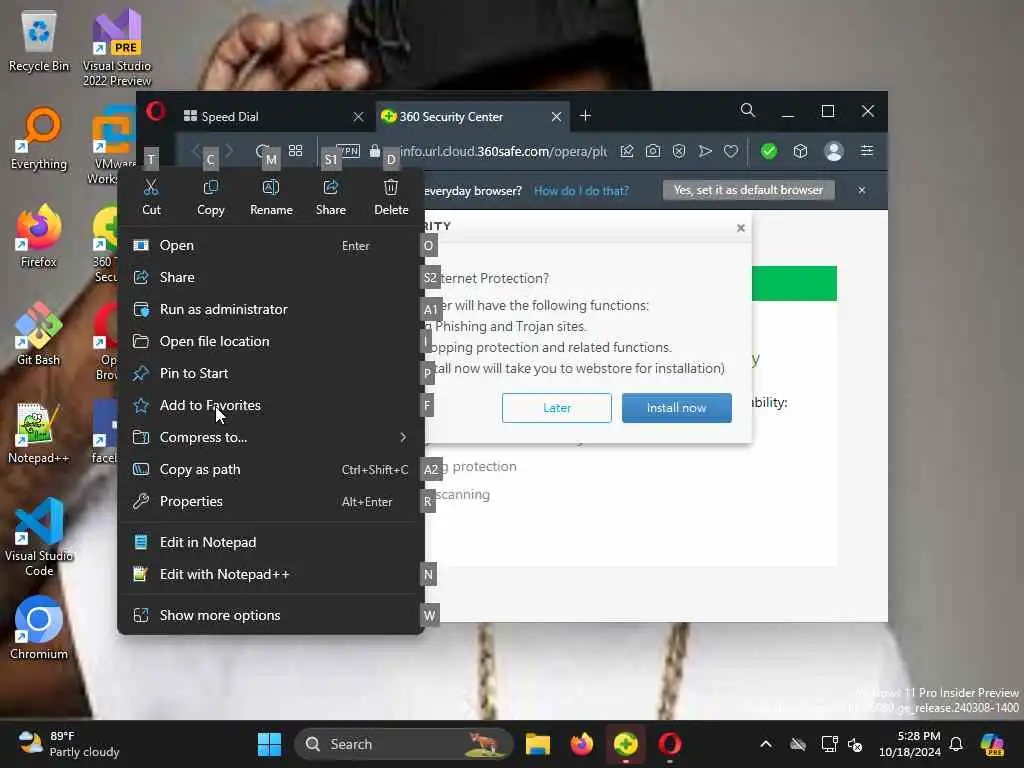Click the Opera snapshot camera icon
1024x768 pixels.
652,152
